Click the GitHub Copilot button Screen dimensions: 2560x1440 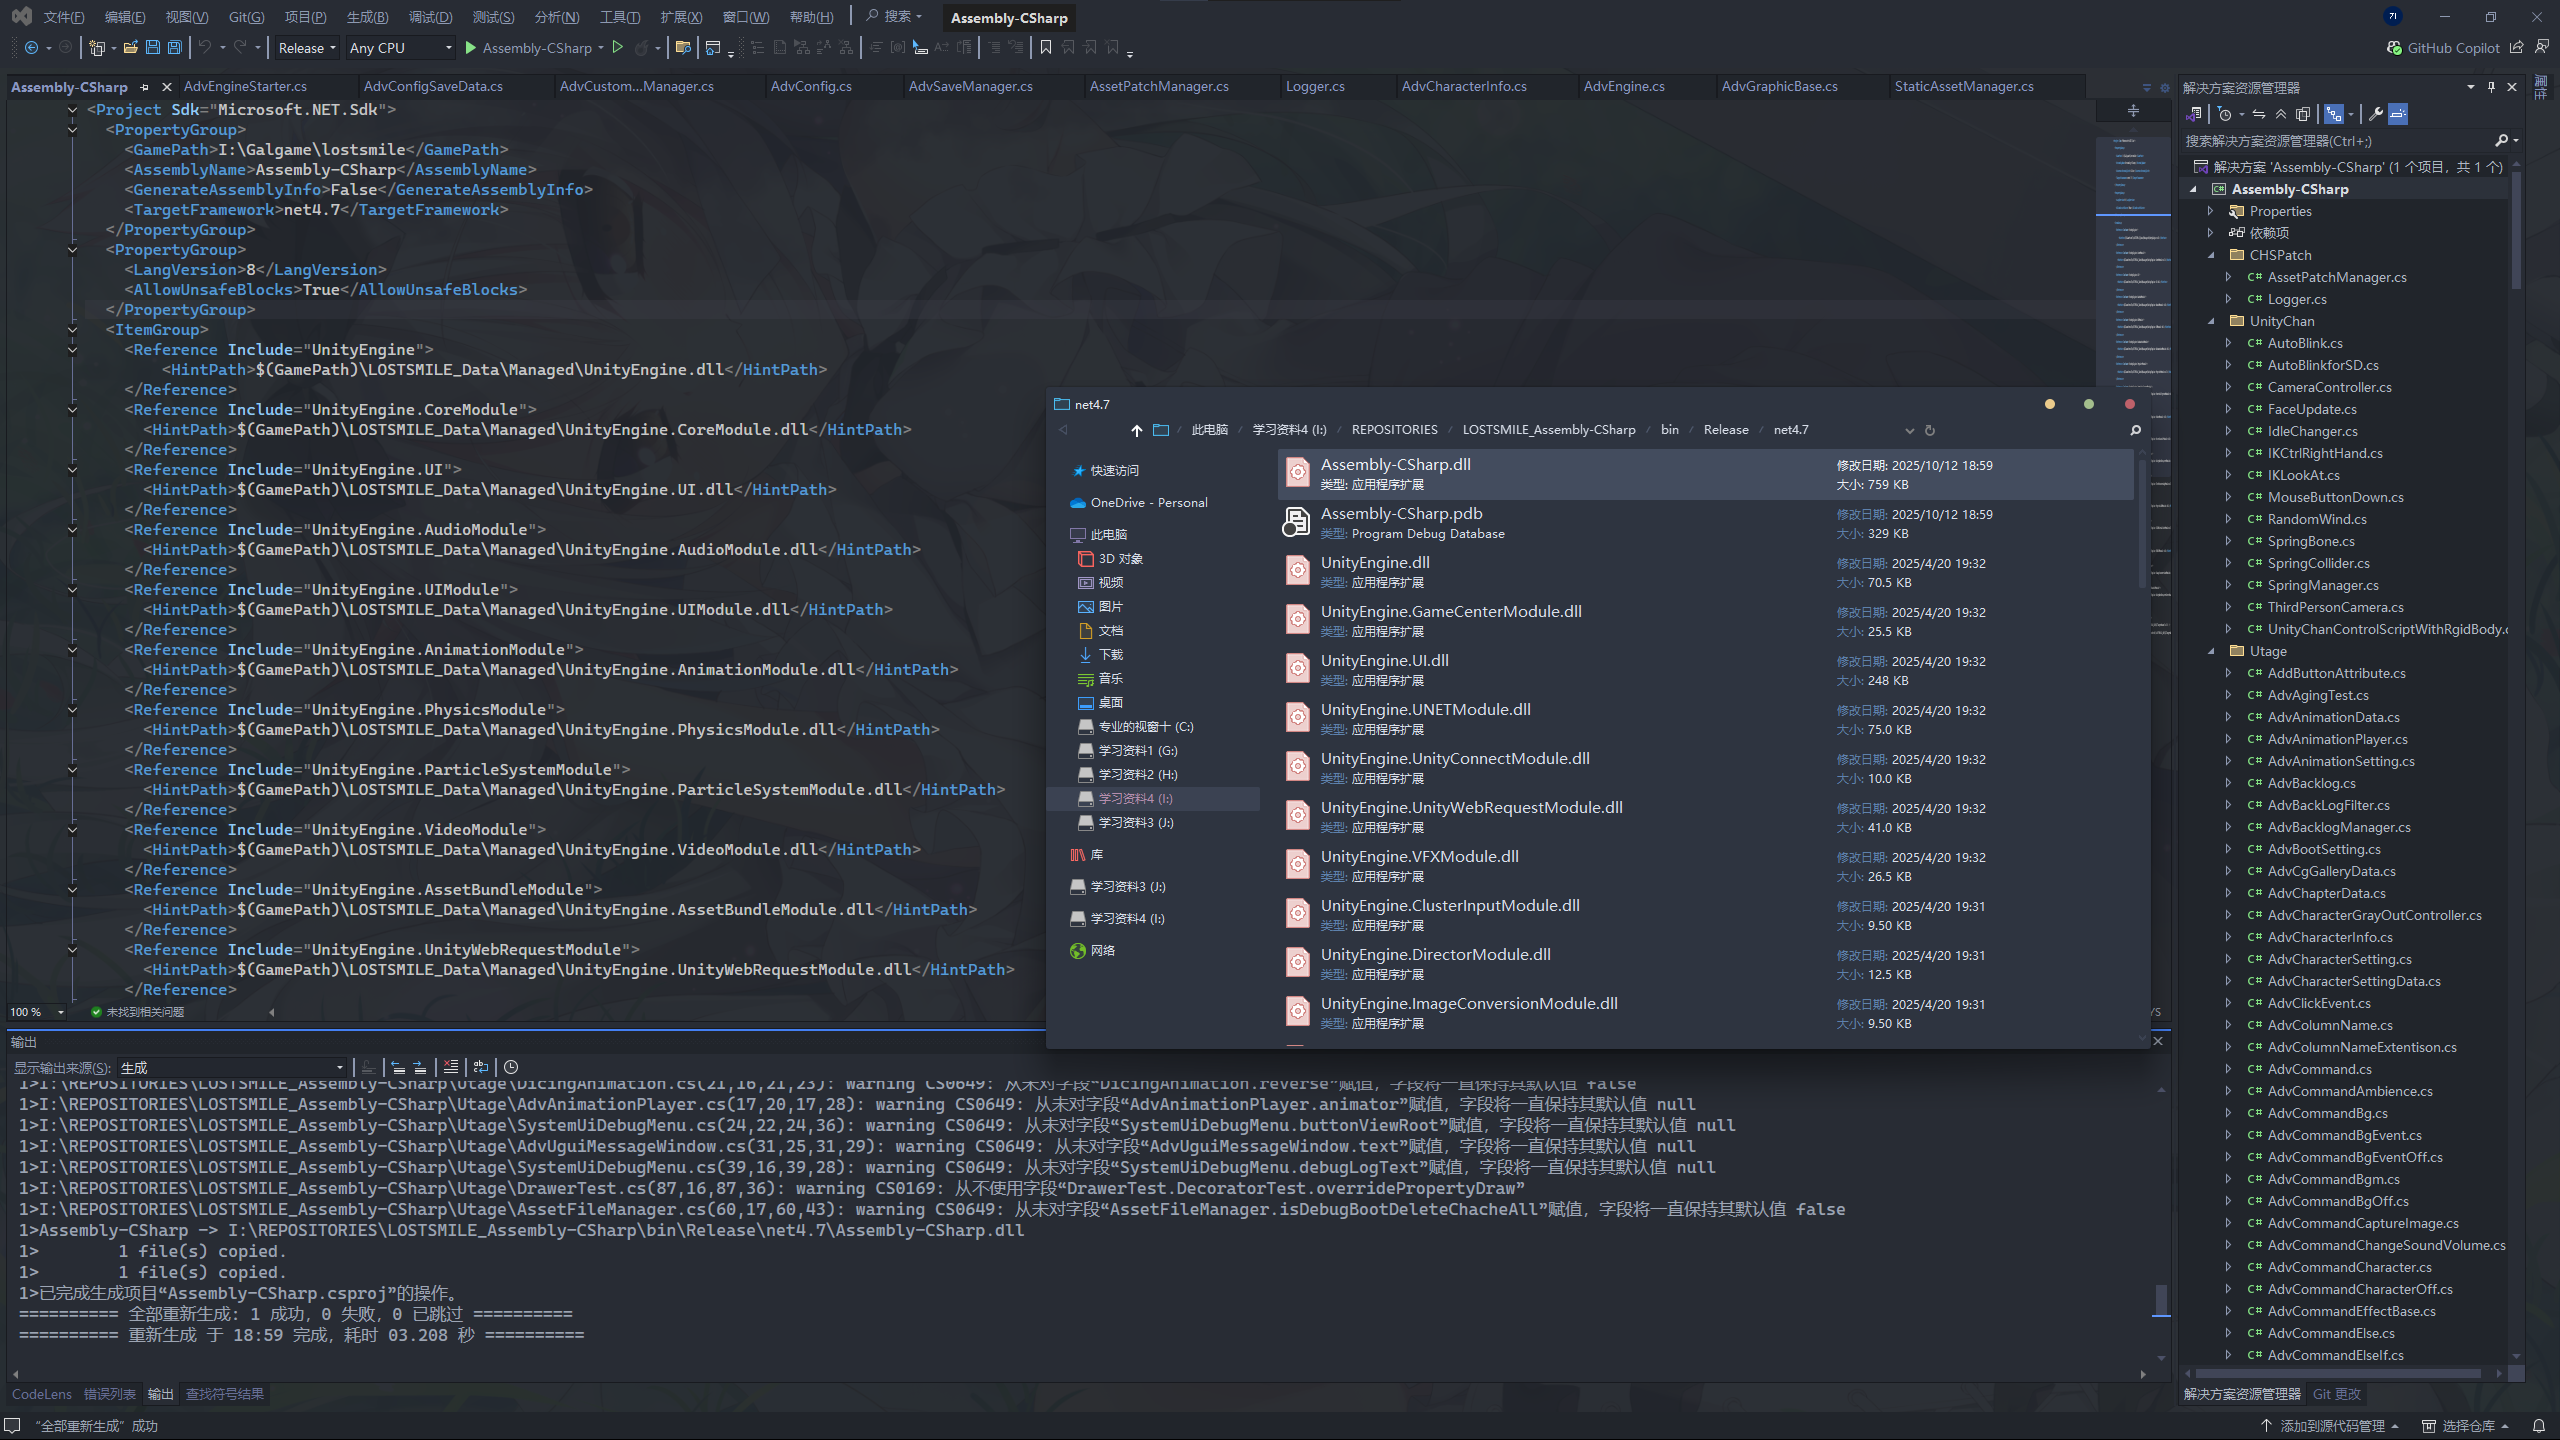pos(2442,48)
